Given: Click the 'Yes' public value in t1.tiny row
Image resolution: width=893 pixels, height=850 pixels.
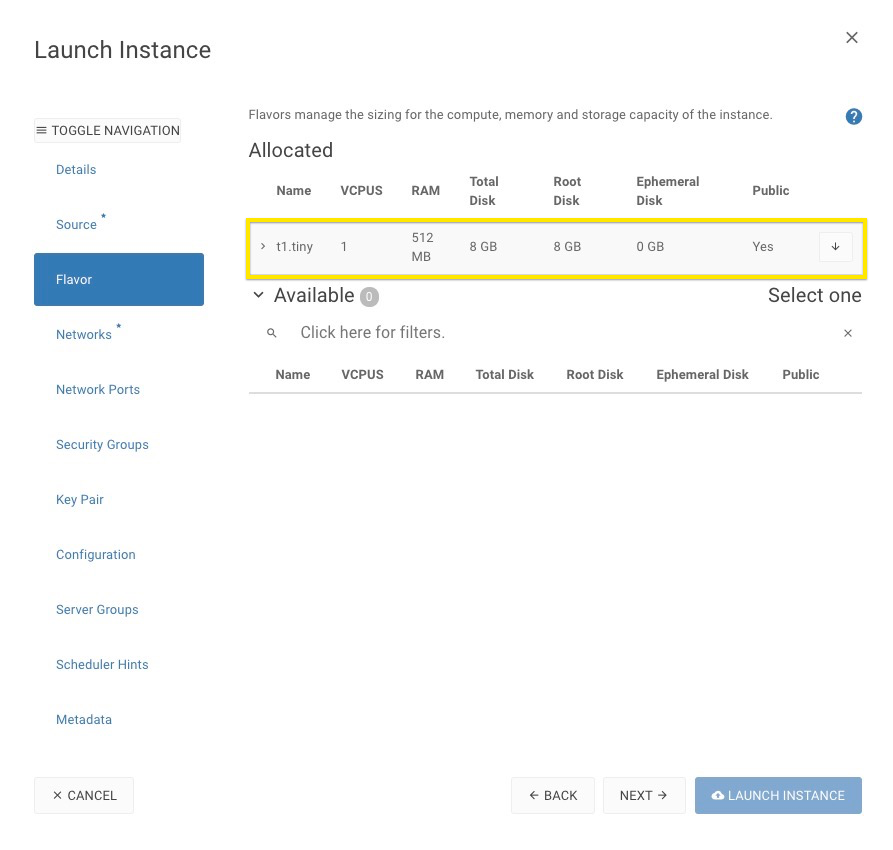Looking at the screenshot, I should [763, 247].
